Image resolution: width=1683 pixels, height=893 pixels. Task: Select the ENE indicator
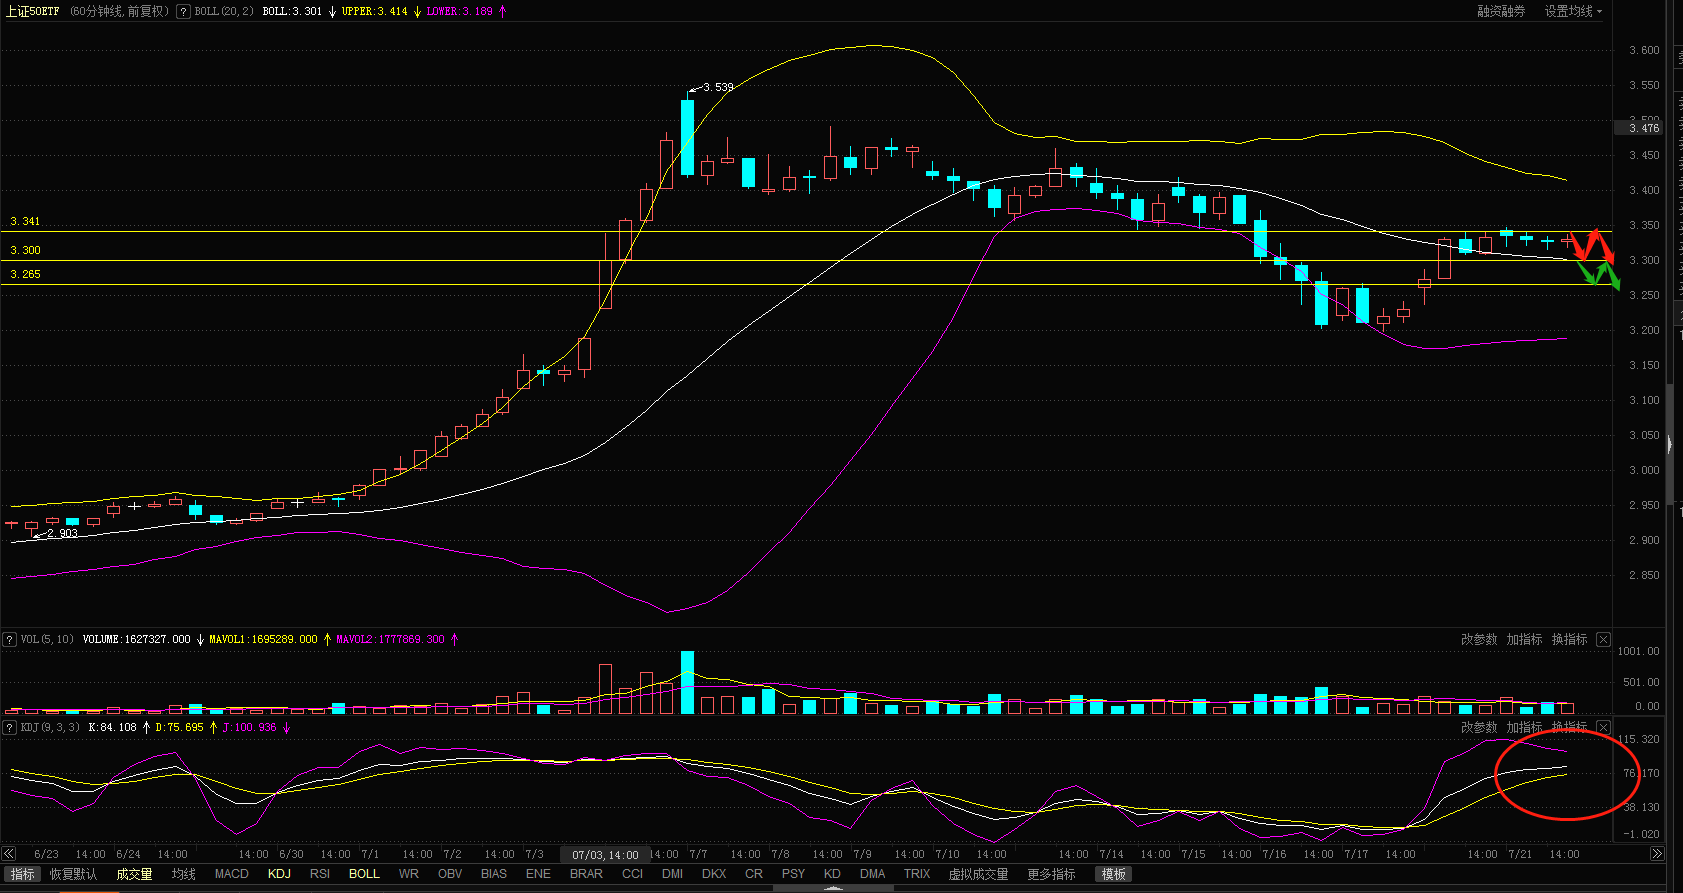[538, 874]
